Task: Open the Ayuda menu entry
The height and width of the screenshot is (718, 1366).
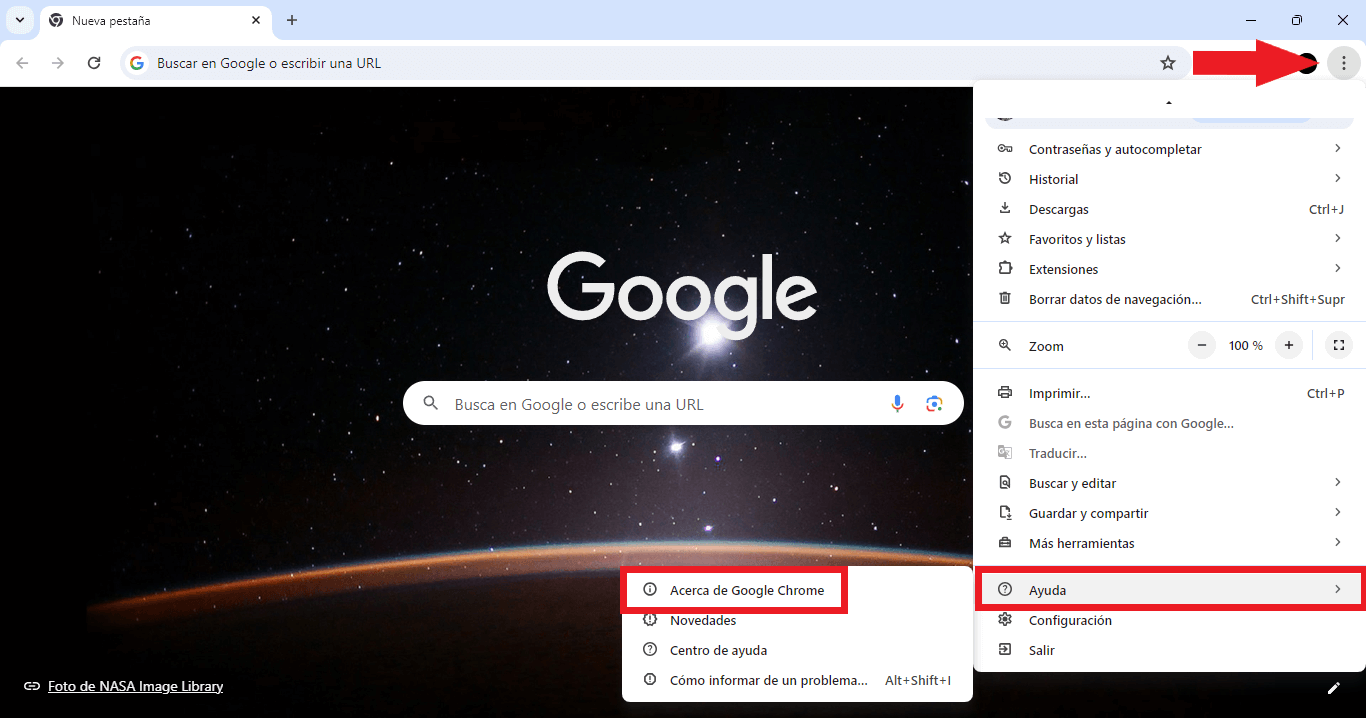Action: [x=1169, y=590]
